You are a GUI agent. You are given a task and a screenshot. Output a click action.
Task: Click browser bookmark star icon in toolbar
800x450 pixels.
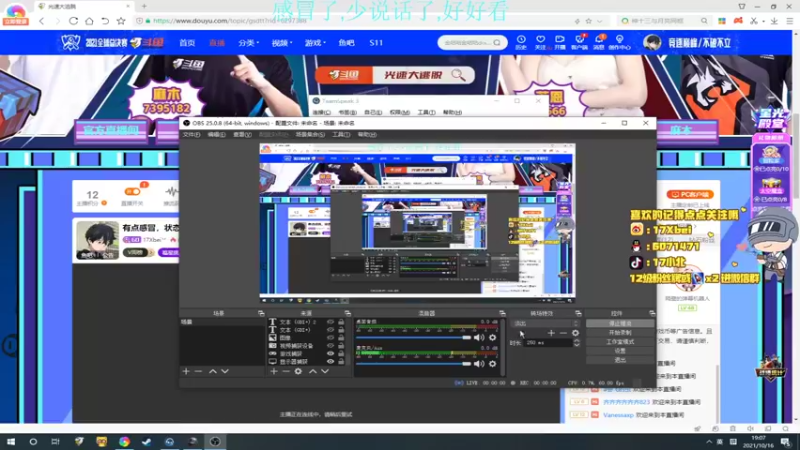click(121, 21)
